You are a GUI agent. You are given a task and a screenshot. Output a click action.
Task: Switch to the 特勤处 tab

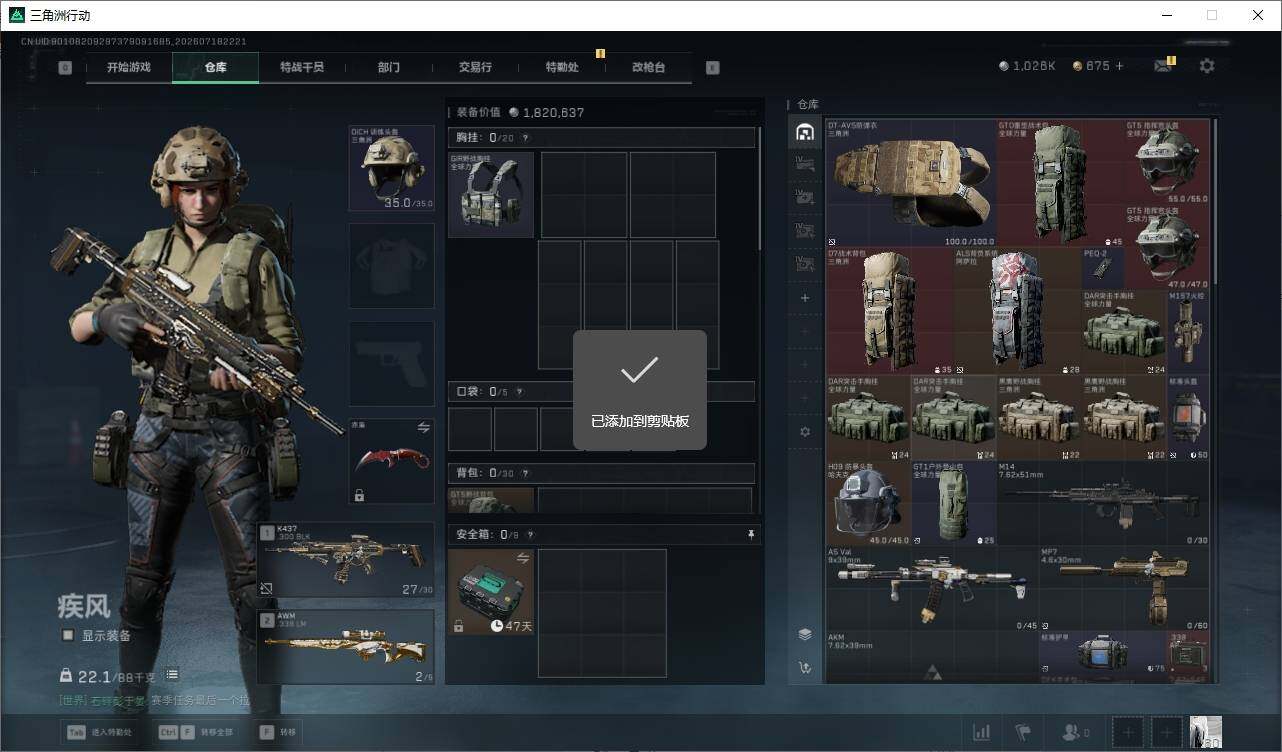pos(562,67)
